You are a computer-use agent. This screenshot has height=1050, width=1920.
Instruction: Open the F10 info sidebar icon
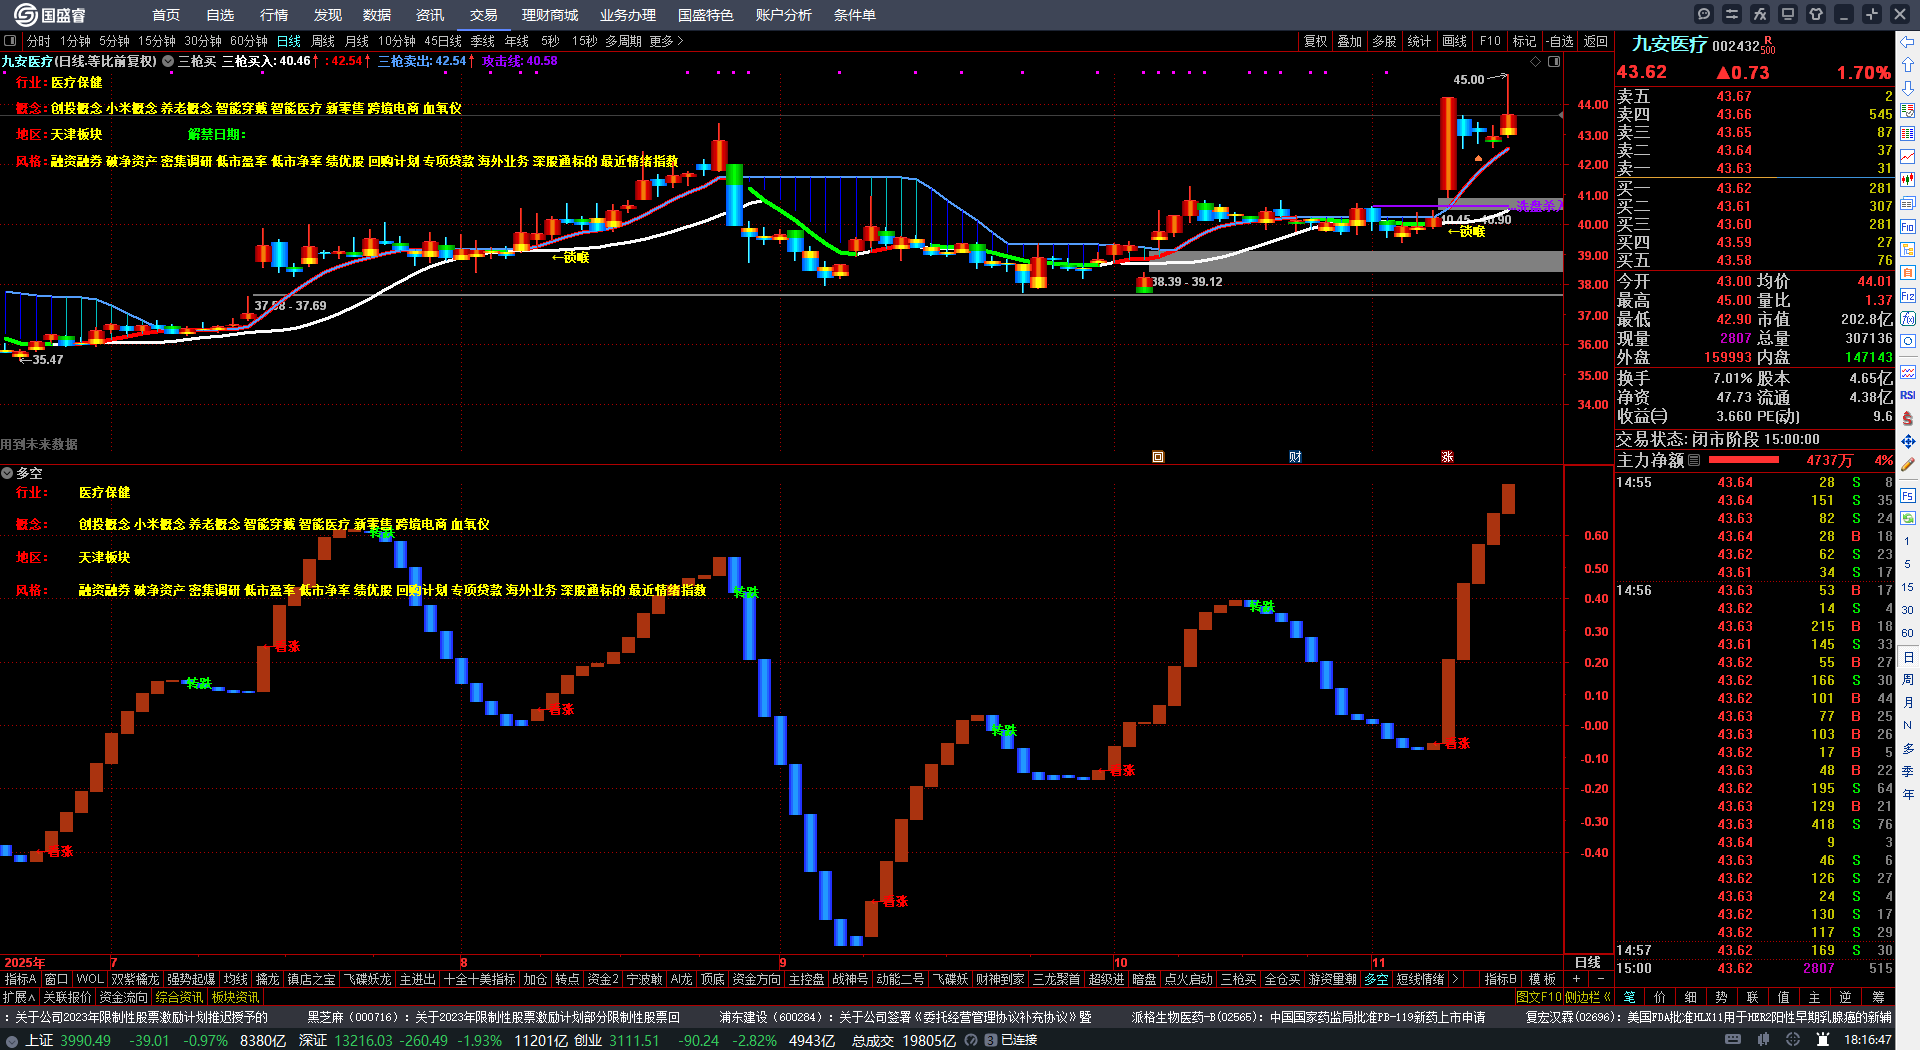(x=1908, y=227)
